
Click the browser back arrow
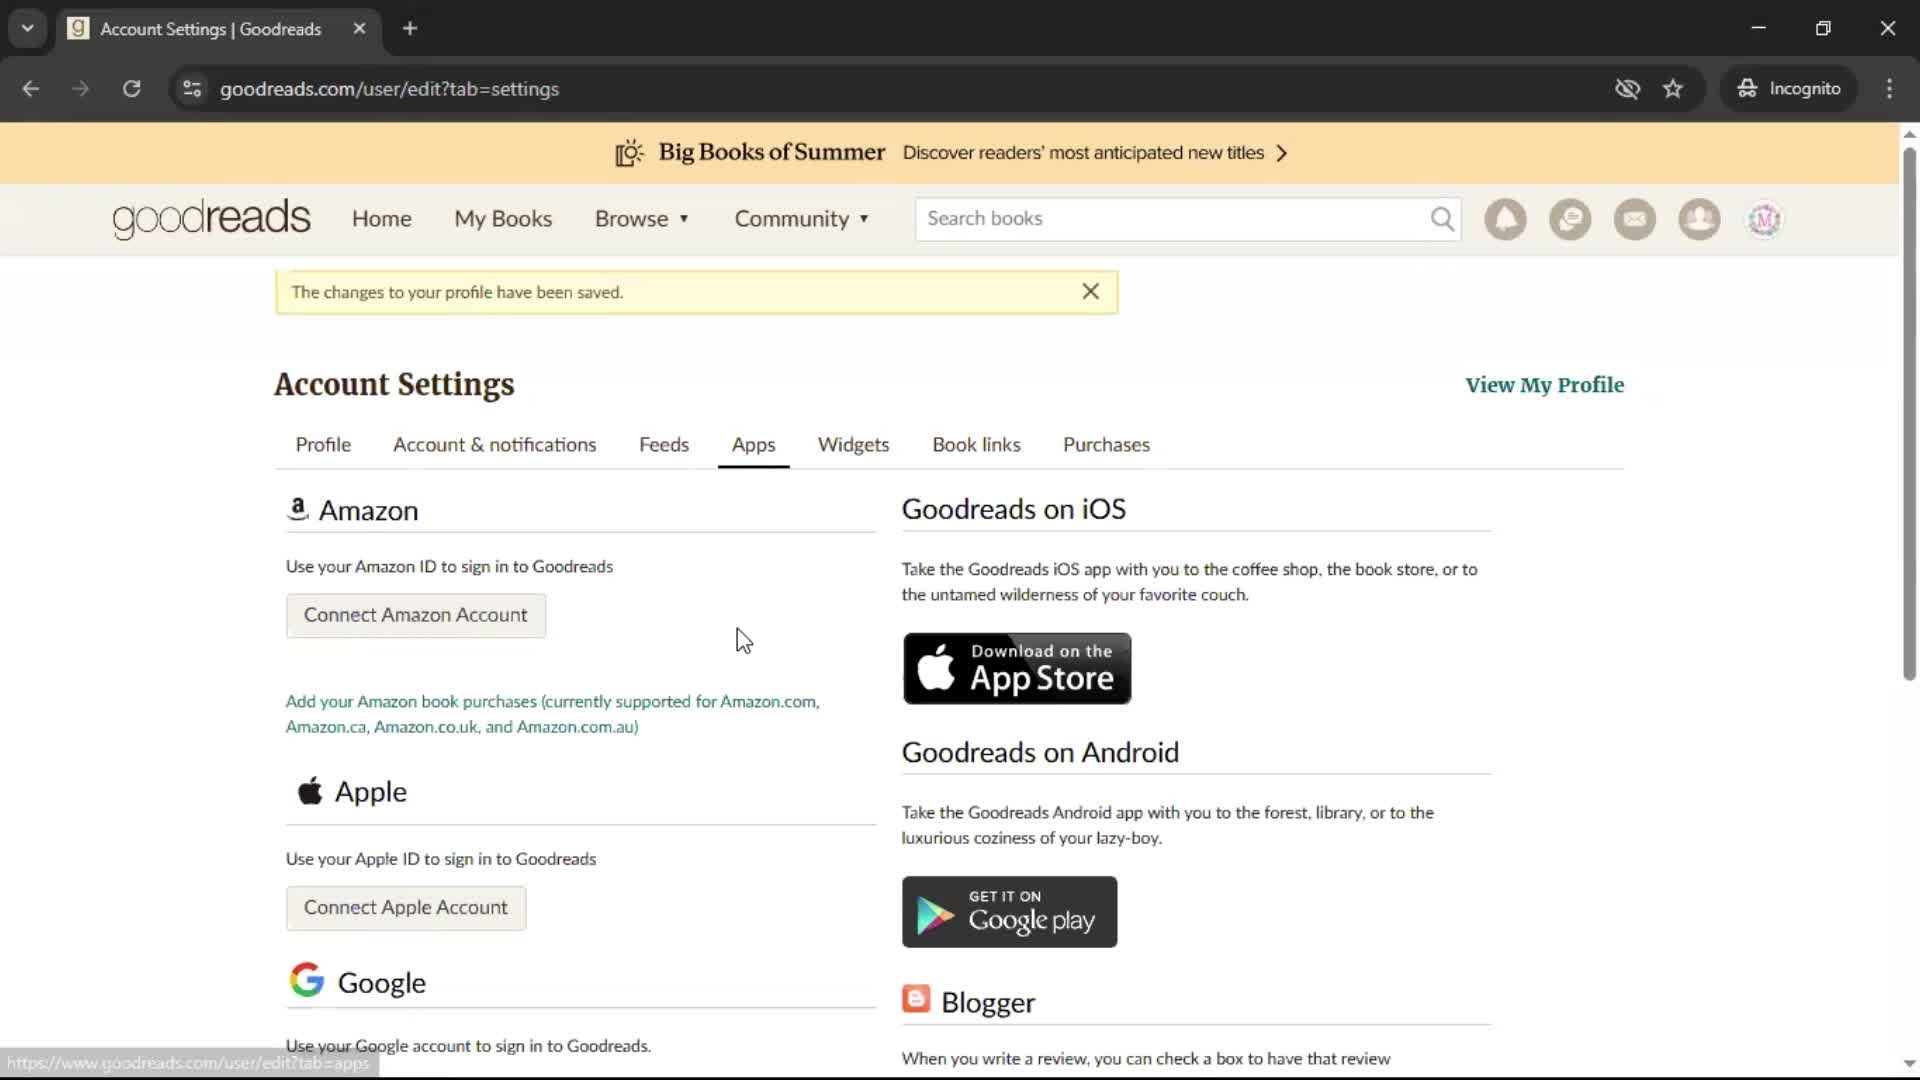coord(31,89)
